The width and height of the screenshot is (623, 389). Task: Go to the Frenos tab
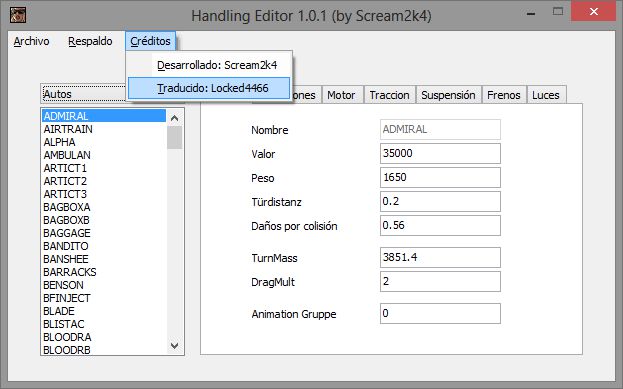click(503, 95)
